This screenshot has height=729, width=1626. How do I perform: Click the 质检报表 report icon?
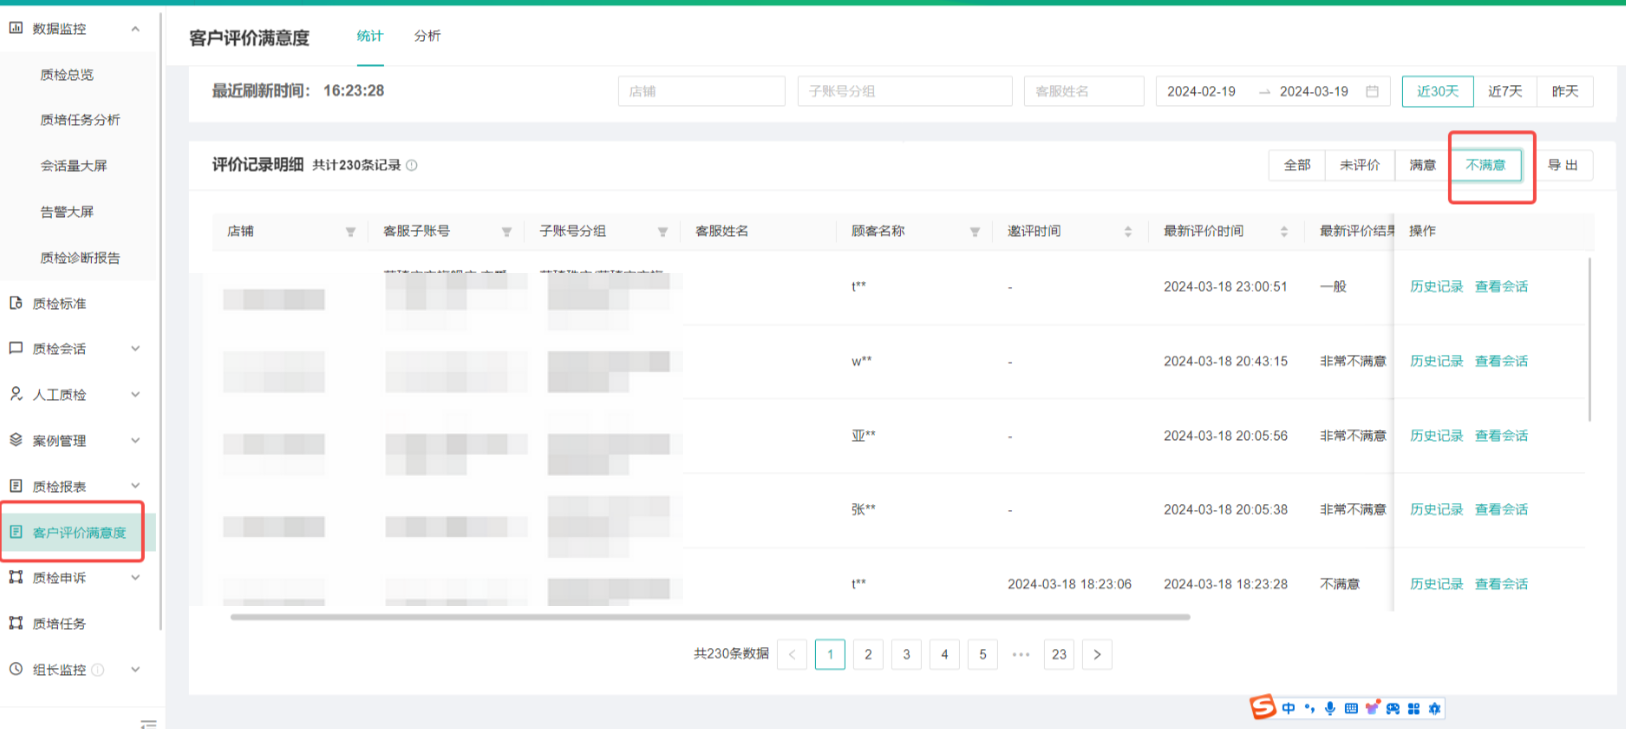(x=16, y=486)
